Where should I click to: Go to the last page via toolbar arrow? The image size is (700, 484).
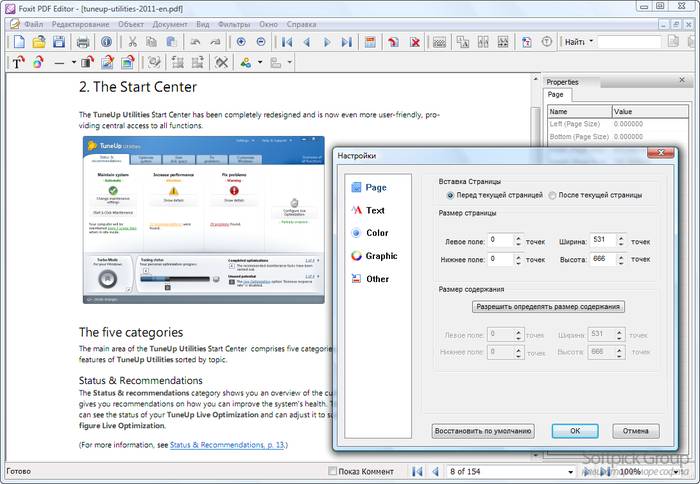pyautogui.click(x=346, y=42)
